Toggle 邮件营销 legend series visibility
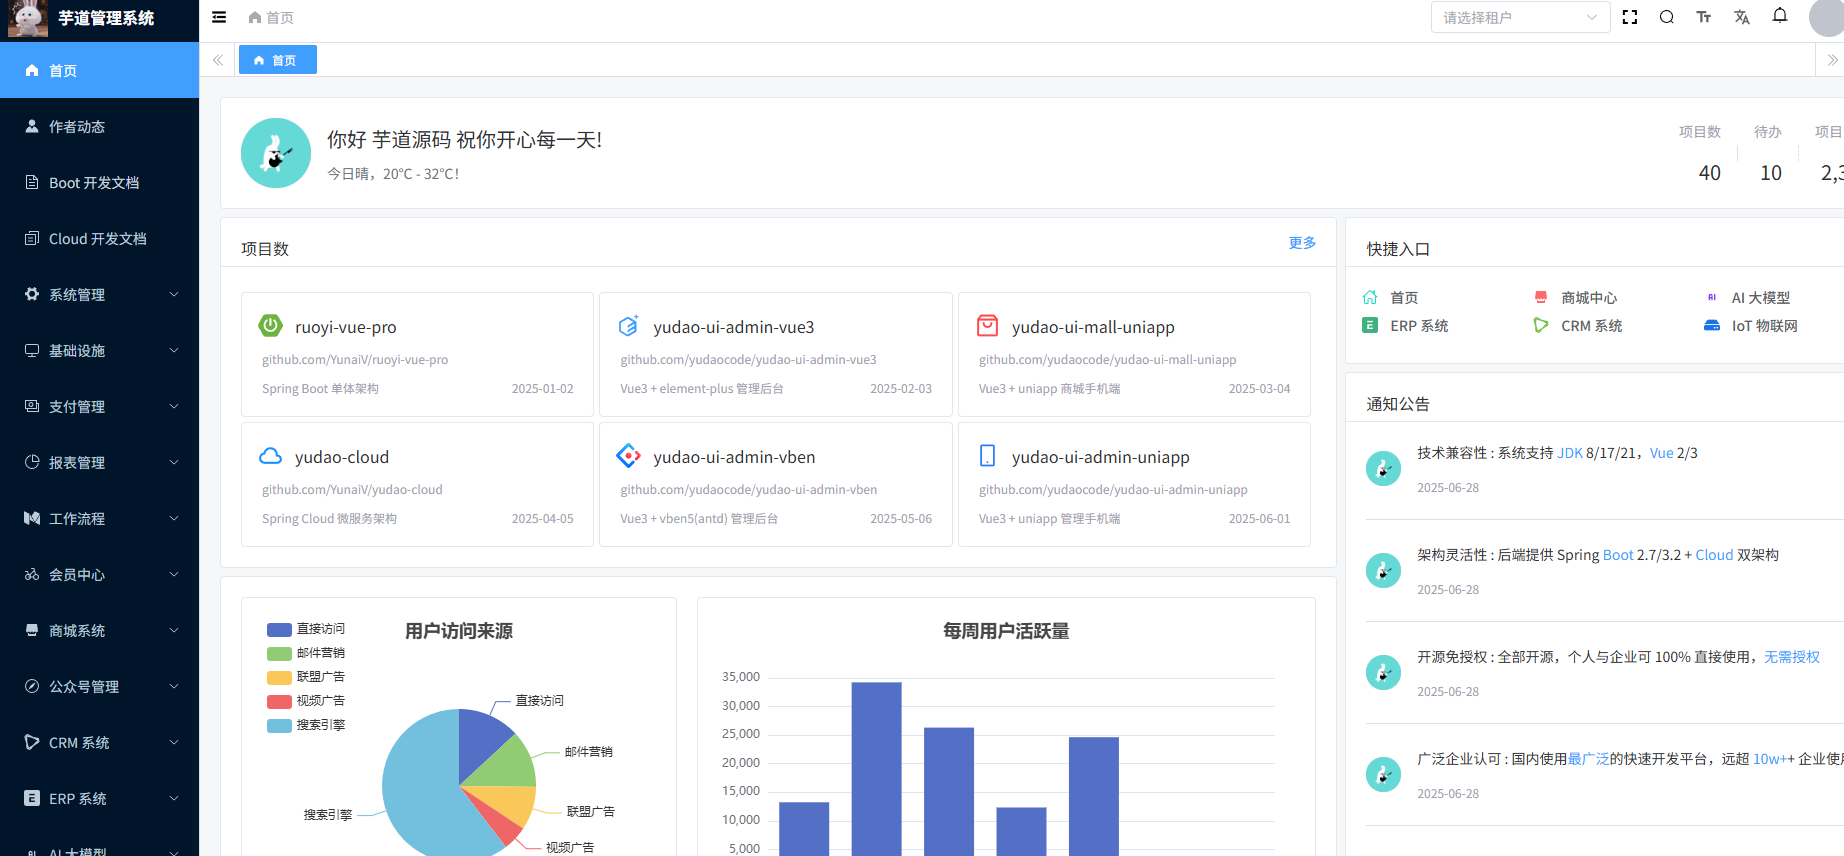Viewport: 1844px width, 856px height. click(306, 653)
